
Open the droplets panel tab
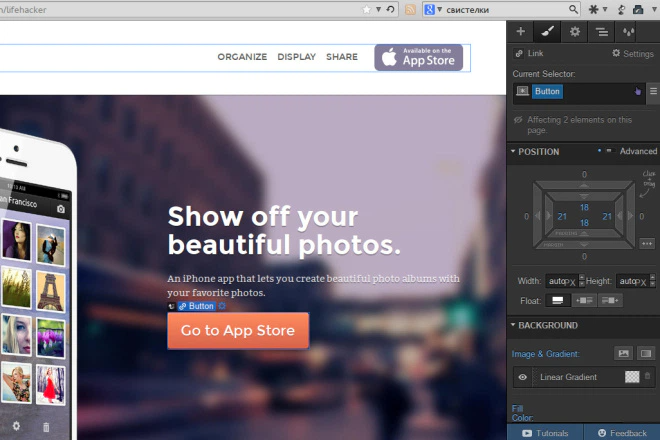629,31
